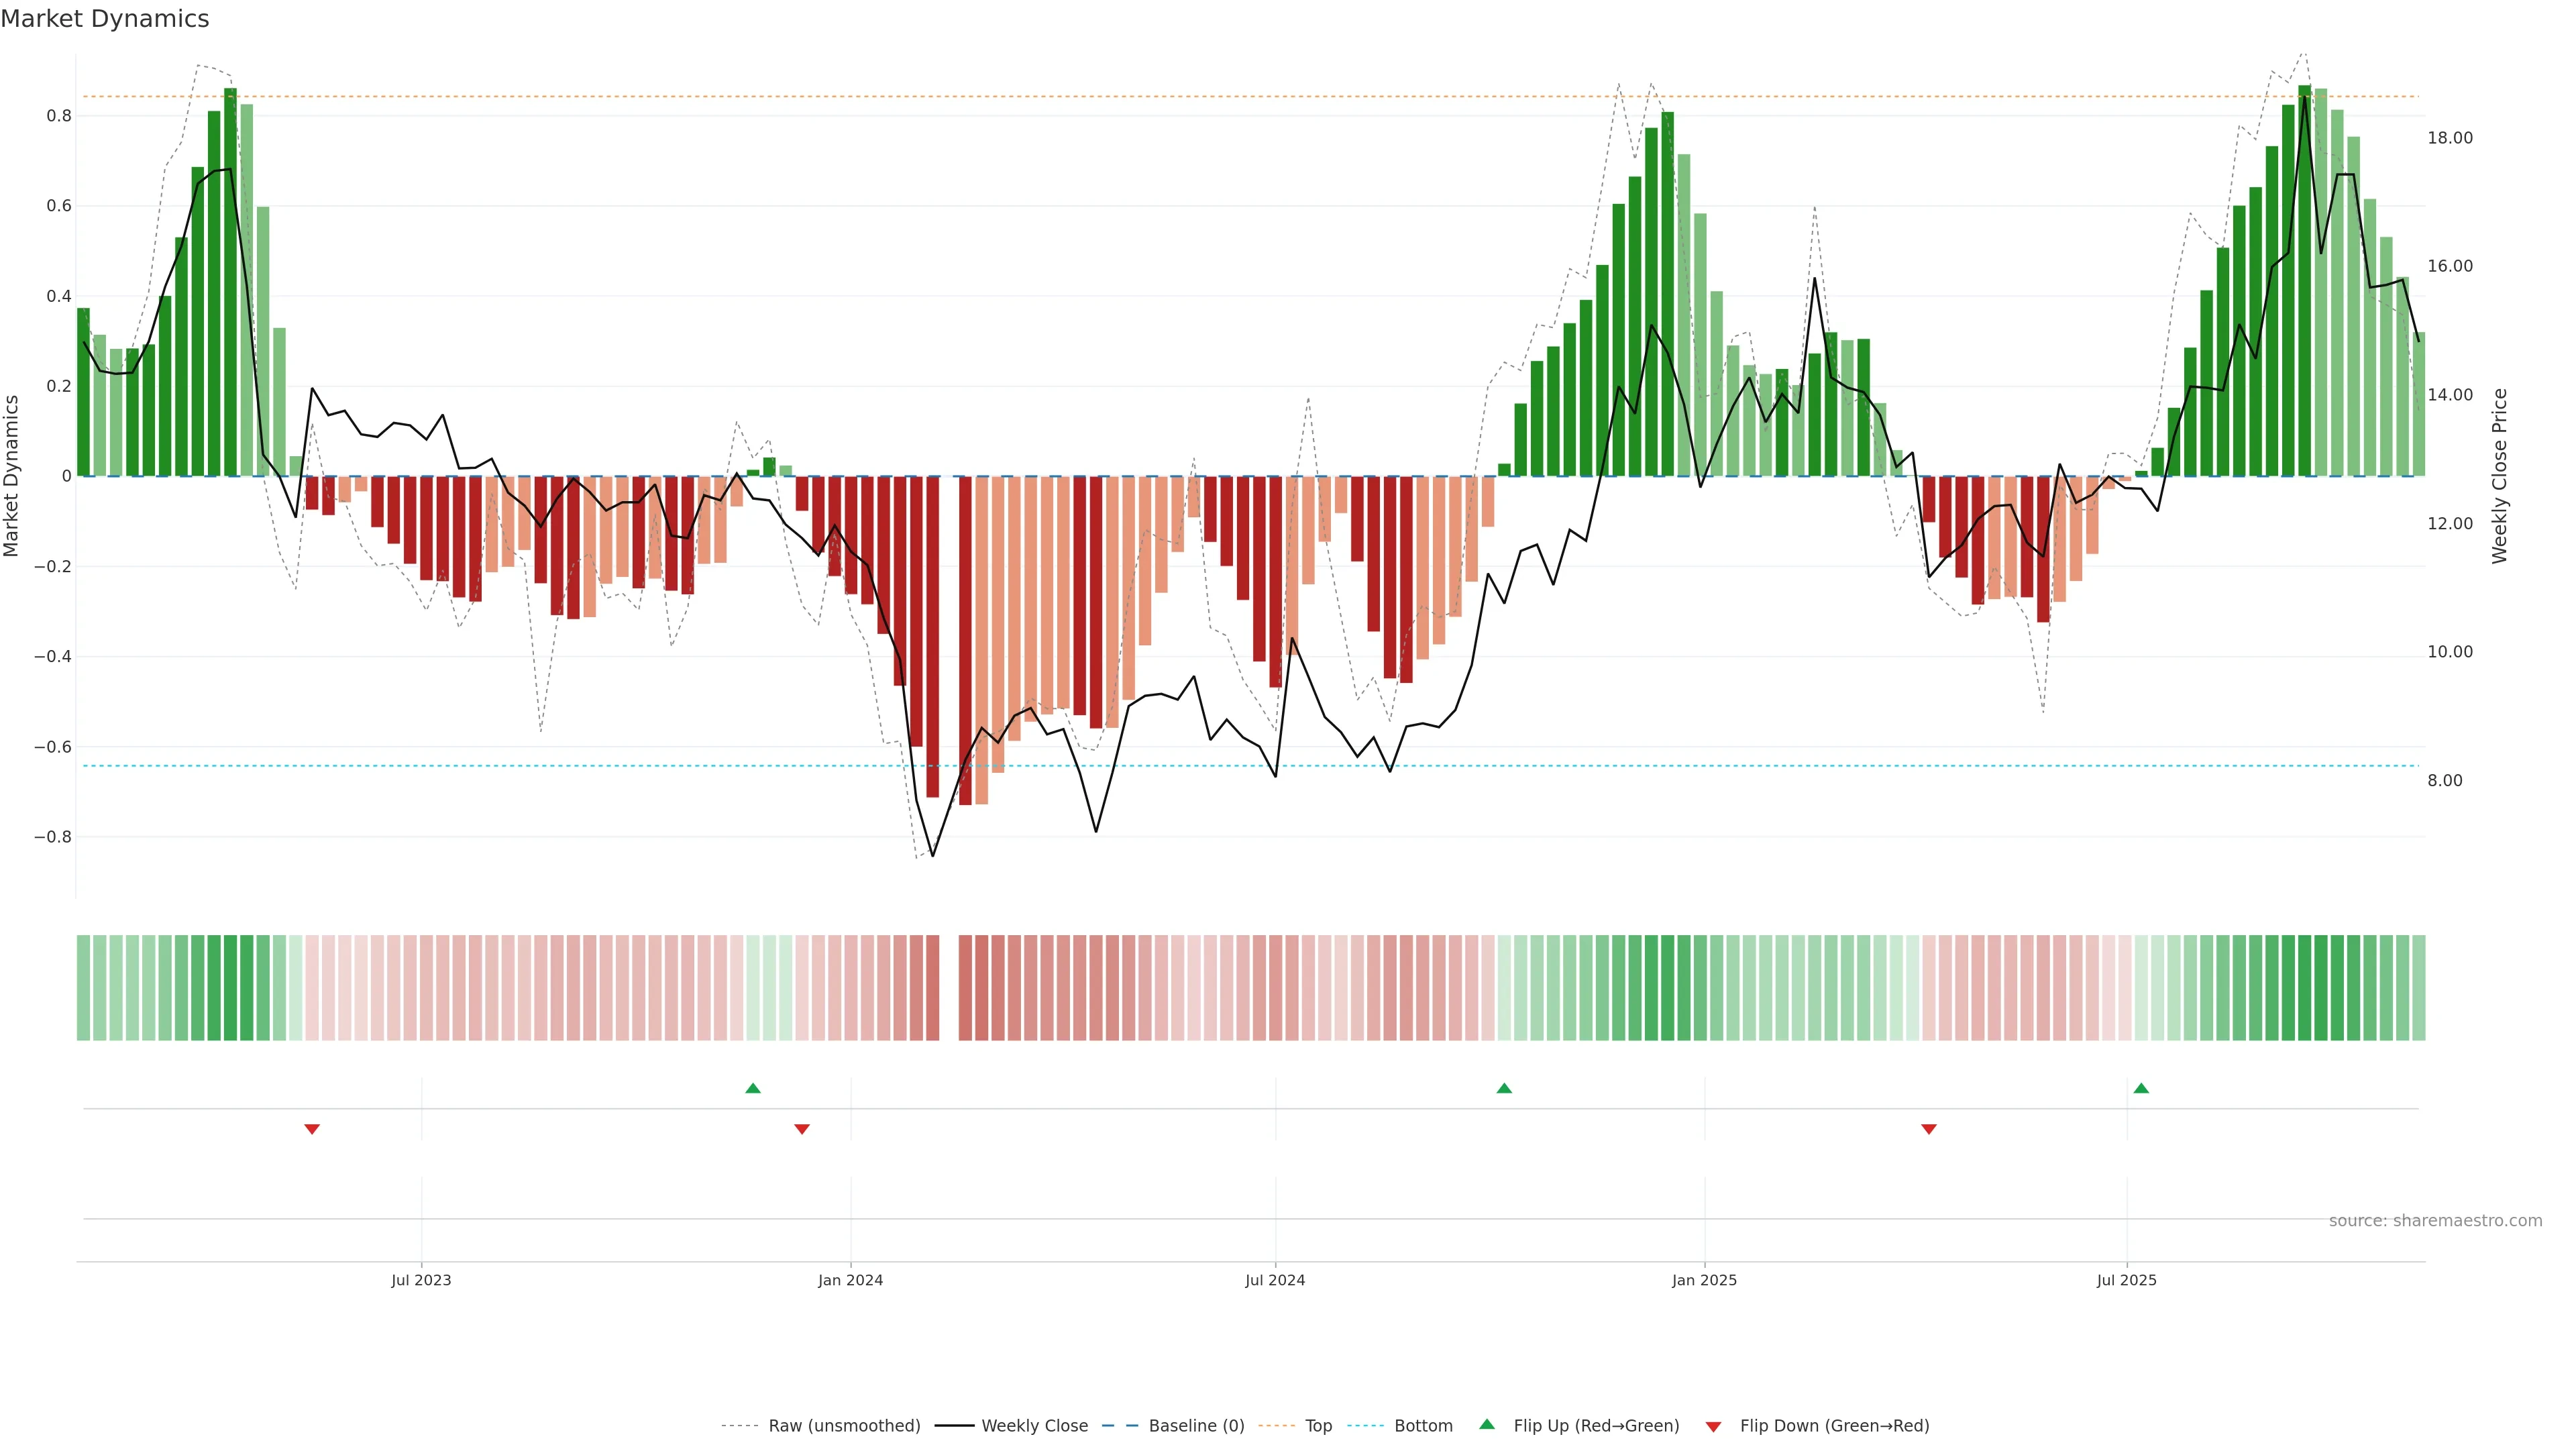Toggle the Baseline (0) legend entry

coord(1196,1426)
